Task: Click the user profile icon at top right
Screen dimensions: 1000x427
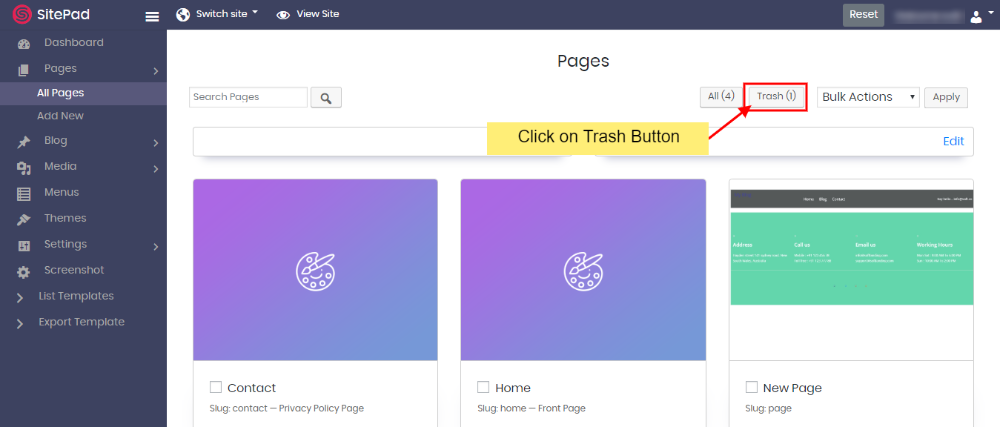Action: pyautogui.click(x=976, y=16)
